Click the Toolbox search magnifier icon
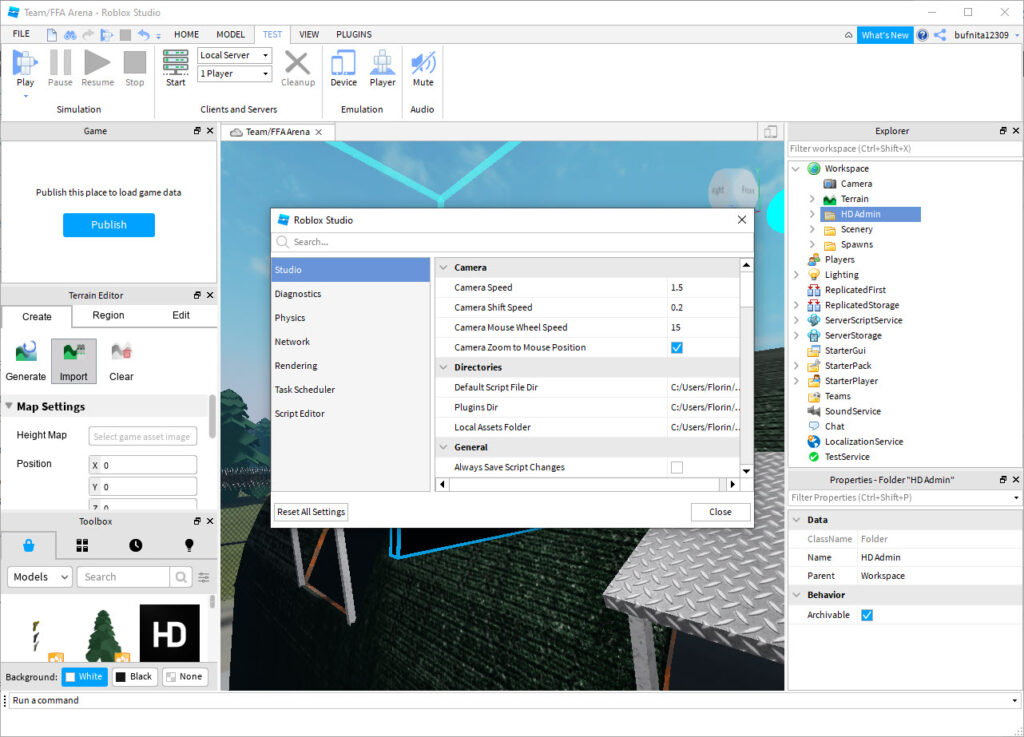1024x737 pixels. coord(181,577)
